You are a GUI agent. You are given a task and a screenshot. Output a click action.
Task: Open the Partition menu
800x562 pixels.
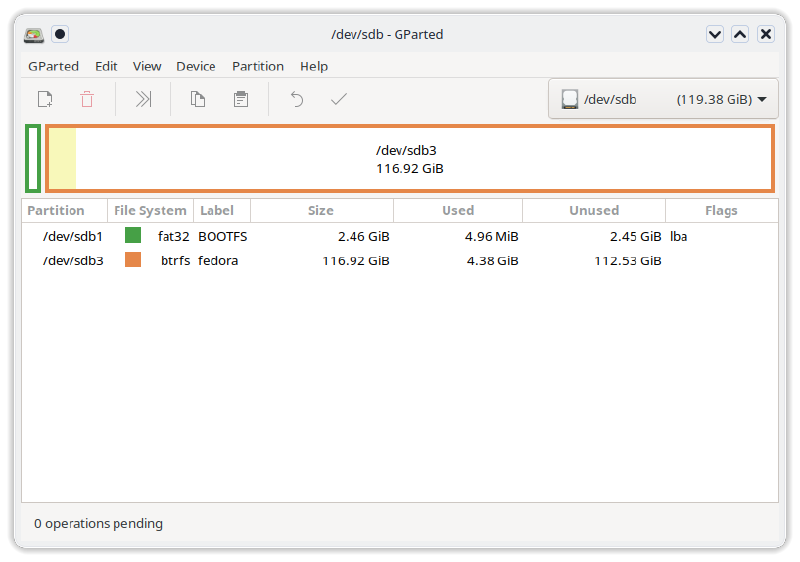coord(258,66)
